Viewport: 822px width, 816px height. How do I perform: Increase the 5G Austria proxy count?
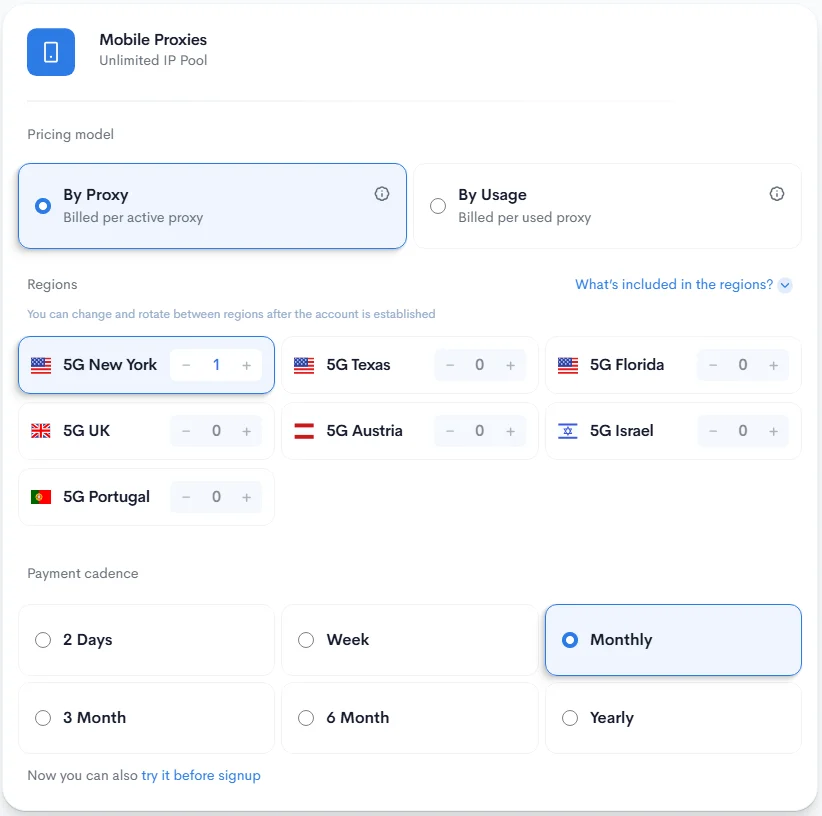(511, 431)
